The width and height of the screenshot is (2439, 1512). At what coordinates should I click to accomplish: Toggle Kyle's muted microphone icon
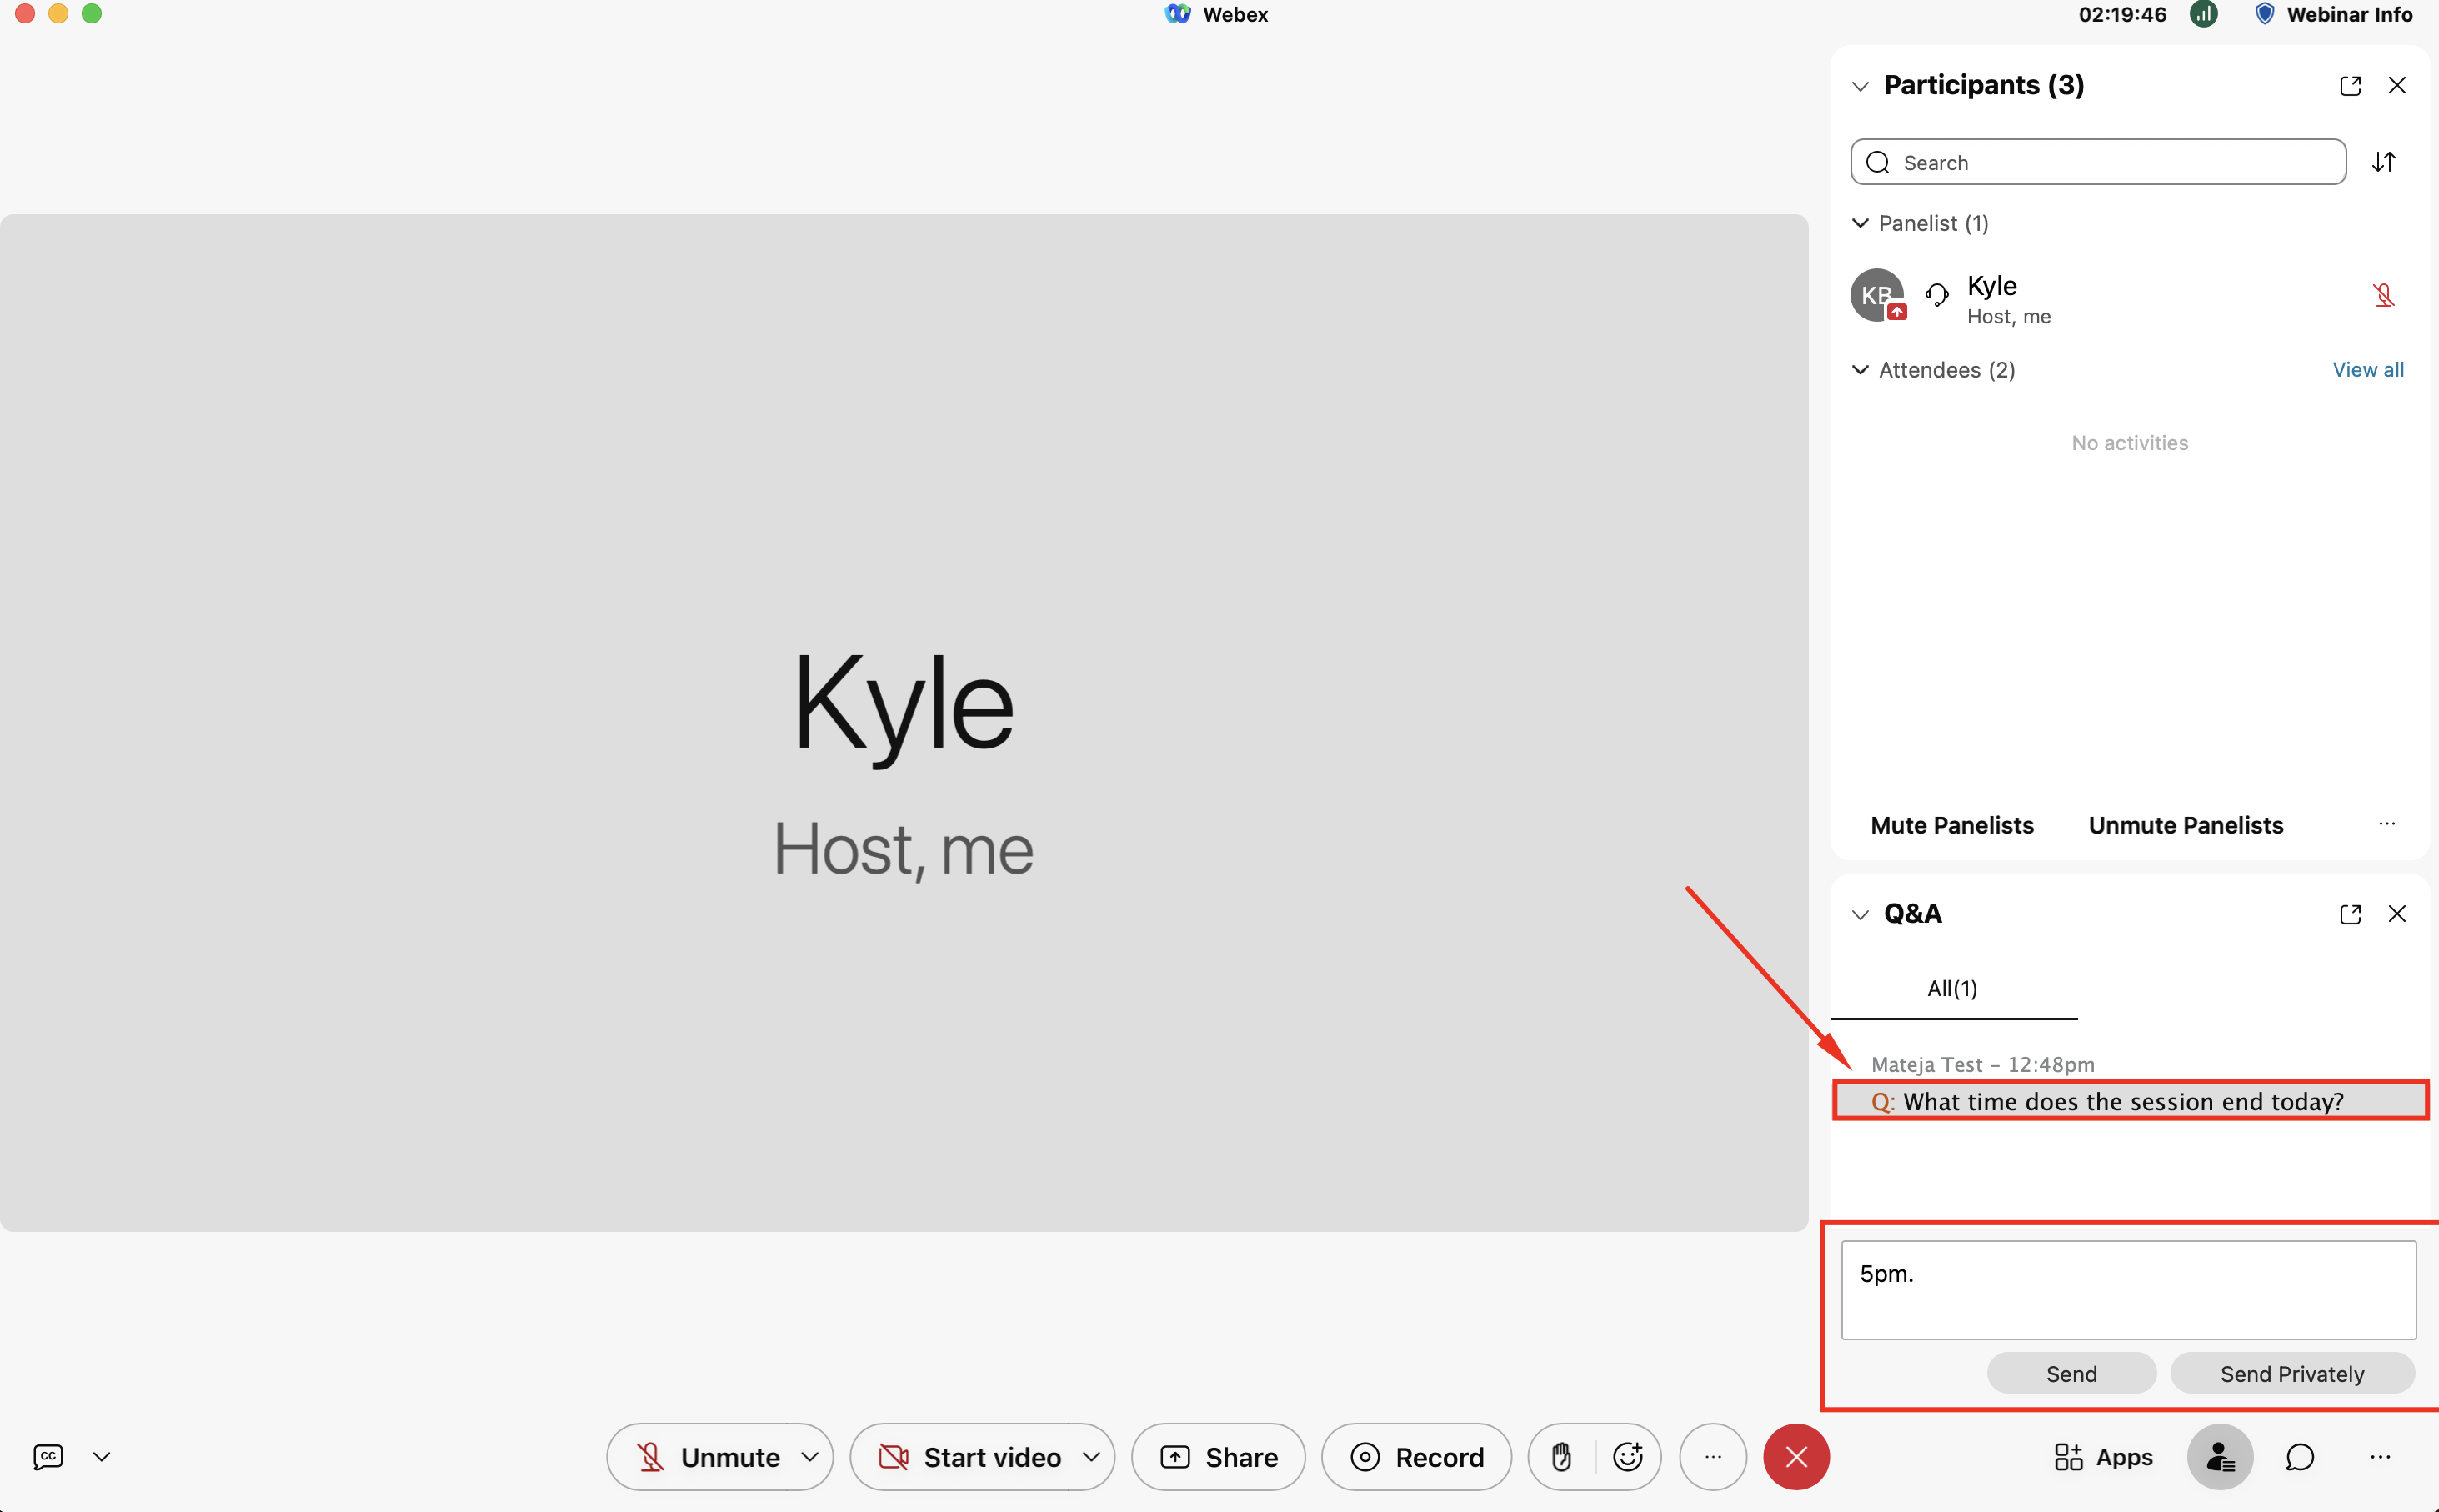pos(2384,295)
